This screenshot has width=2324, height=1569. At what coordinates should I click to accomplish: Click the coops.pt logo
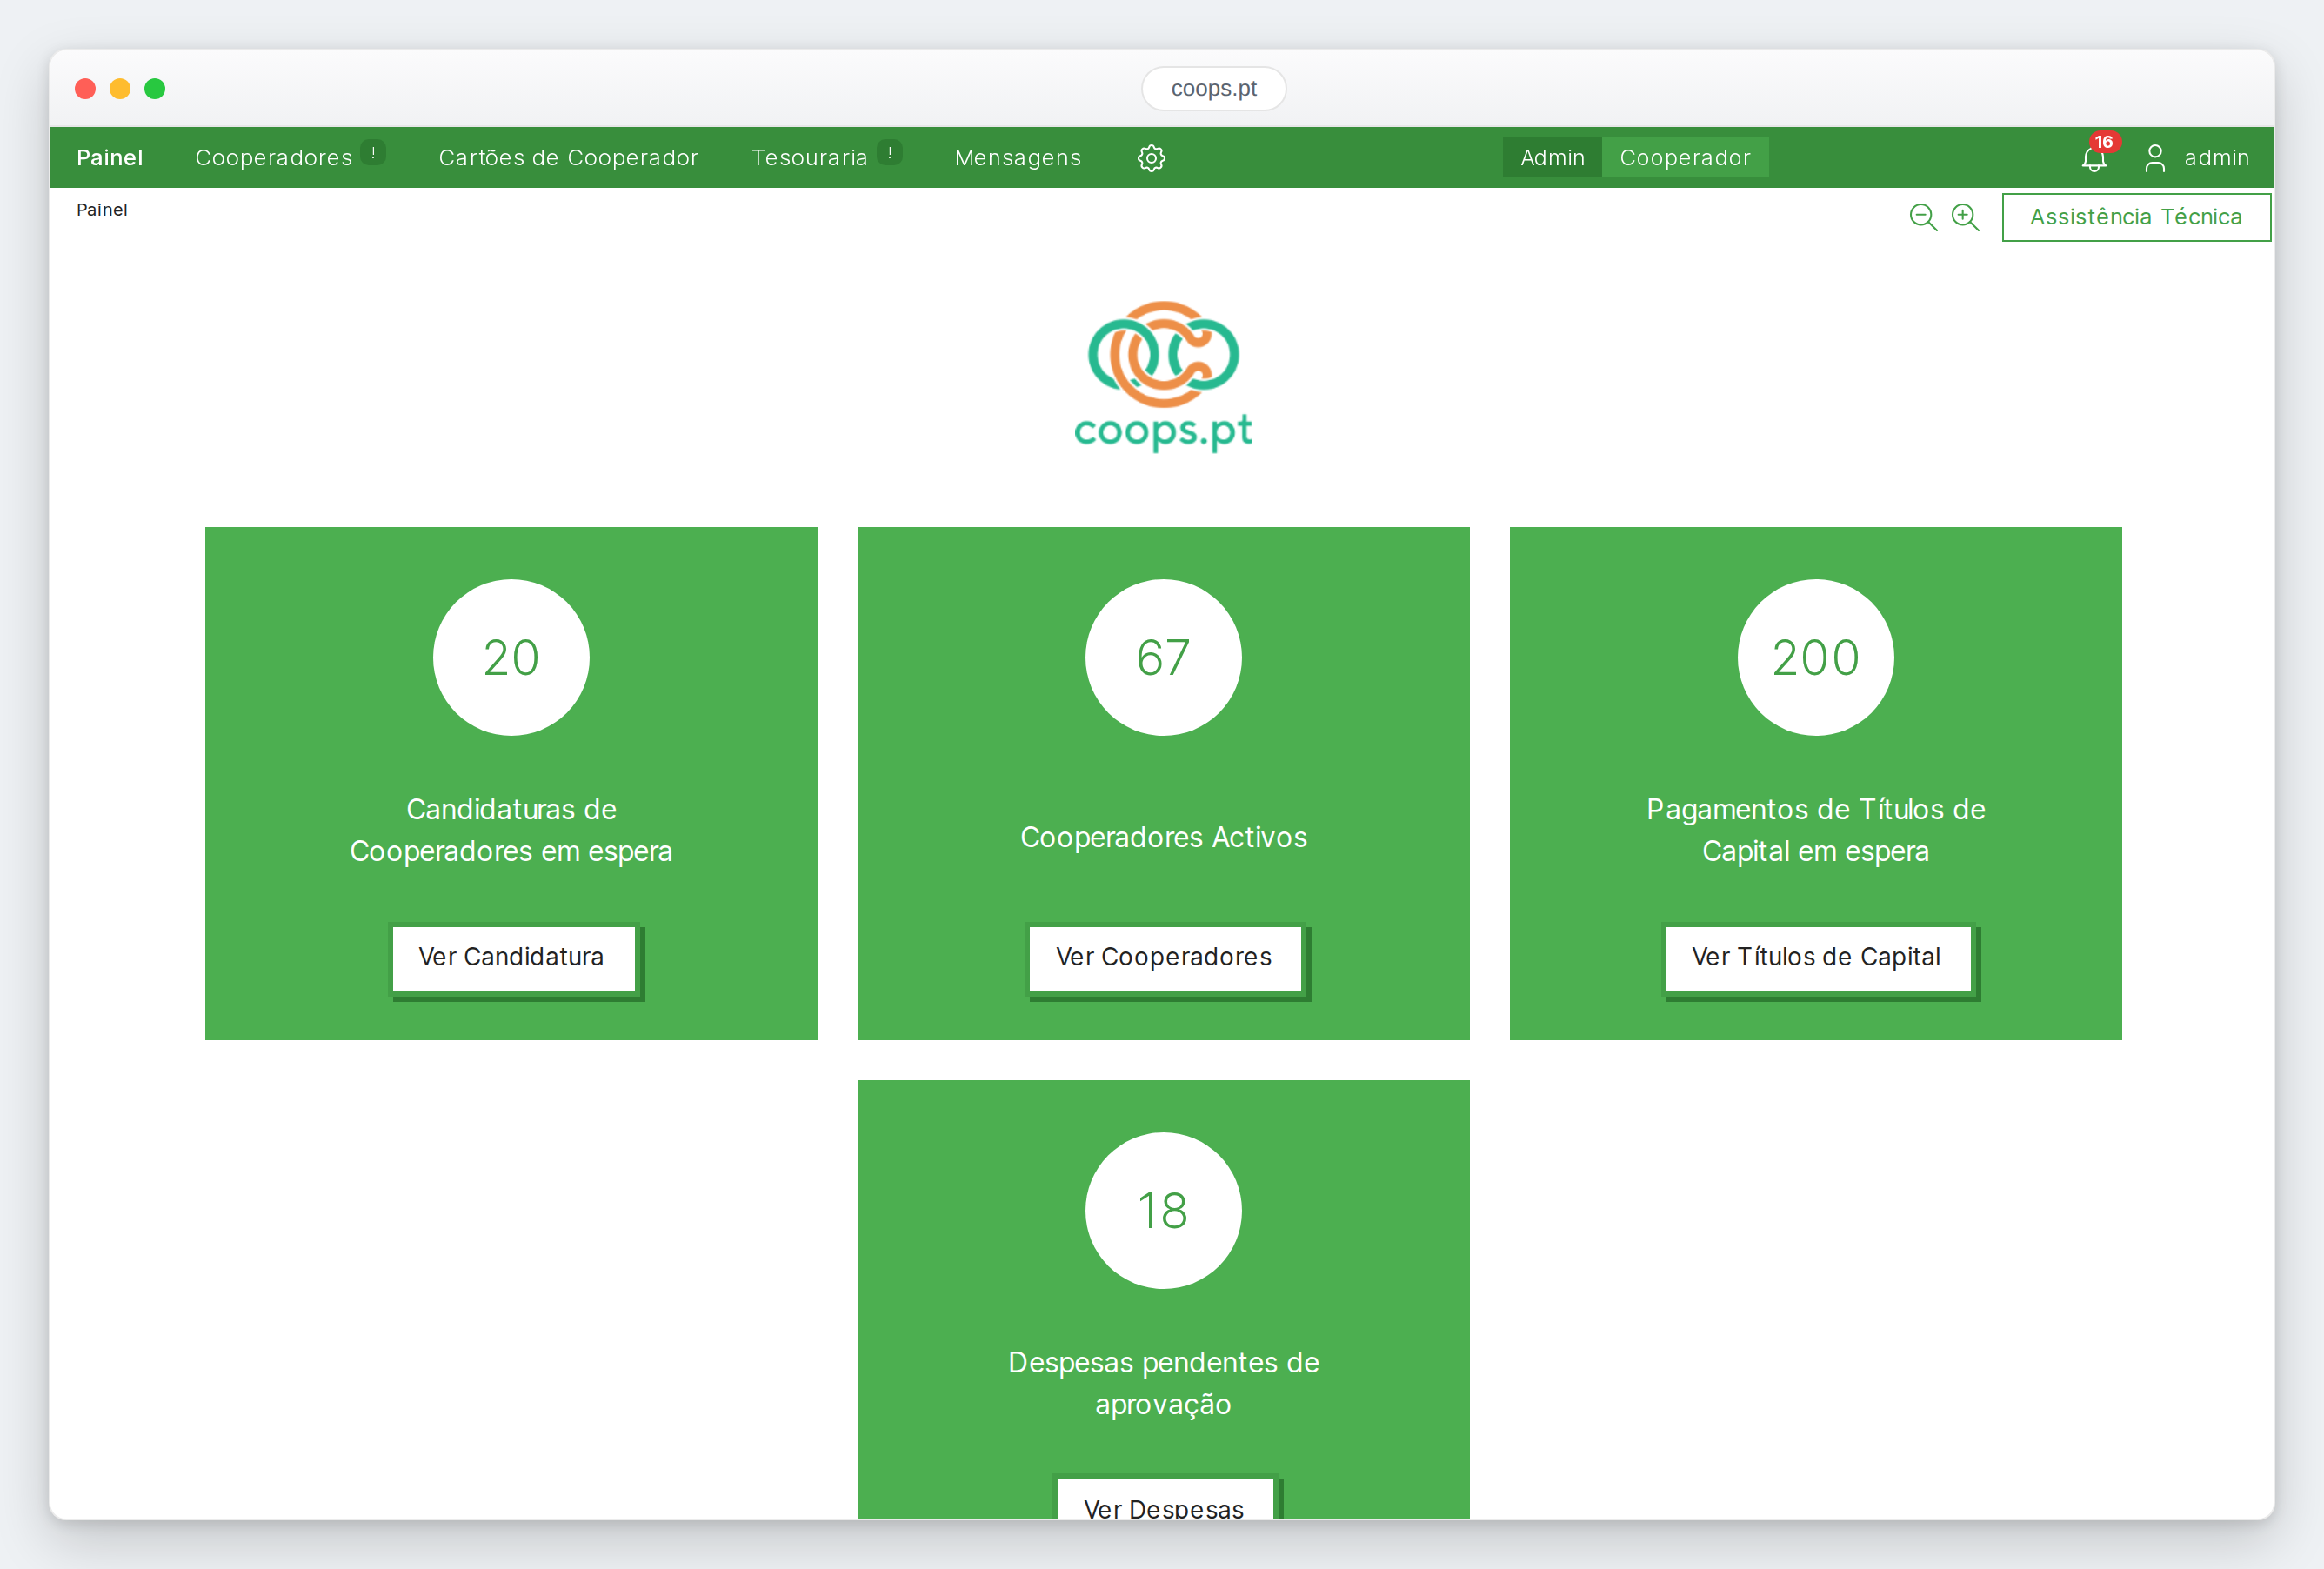click(x=1163, y=376)
